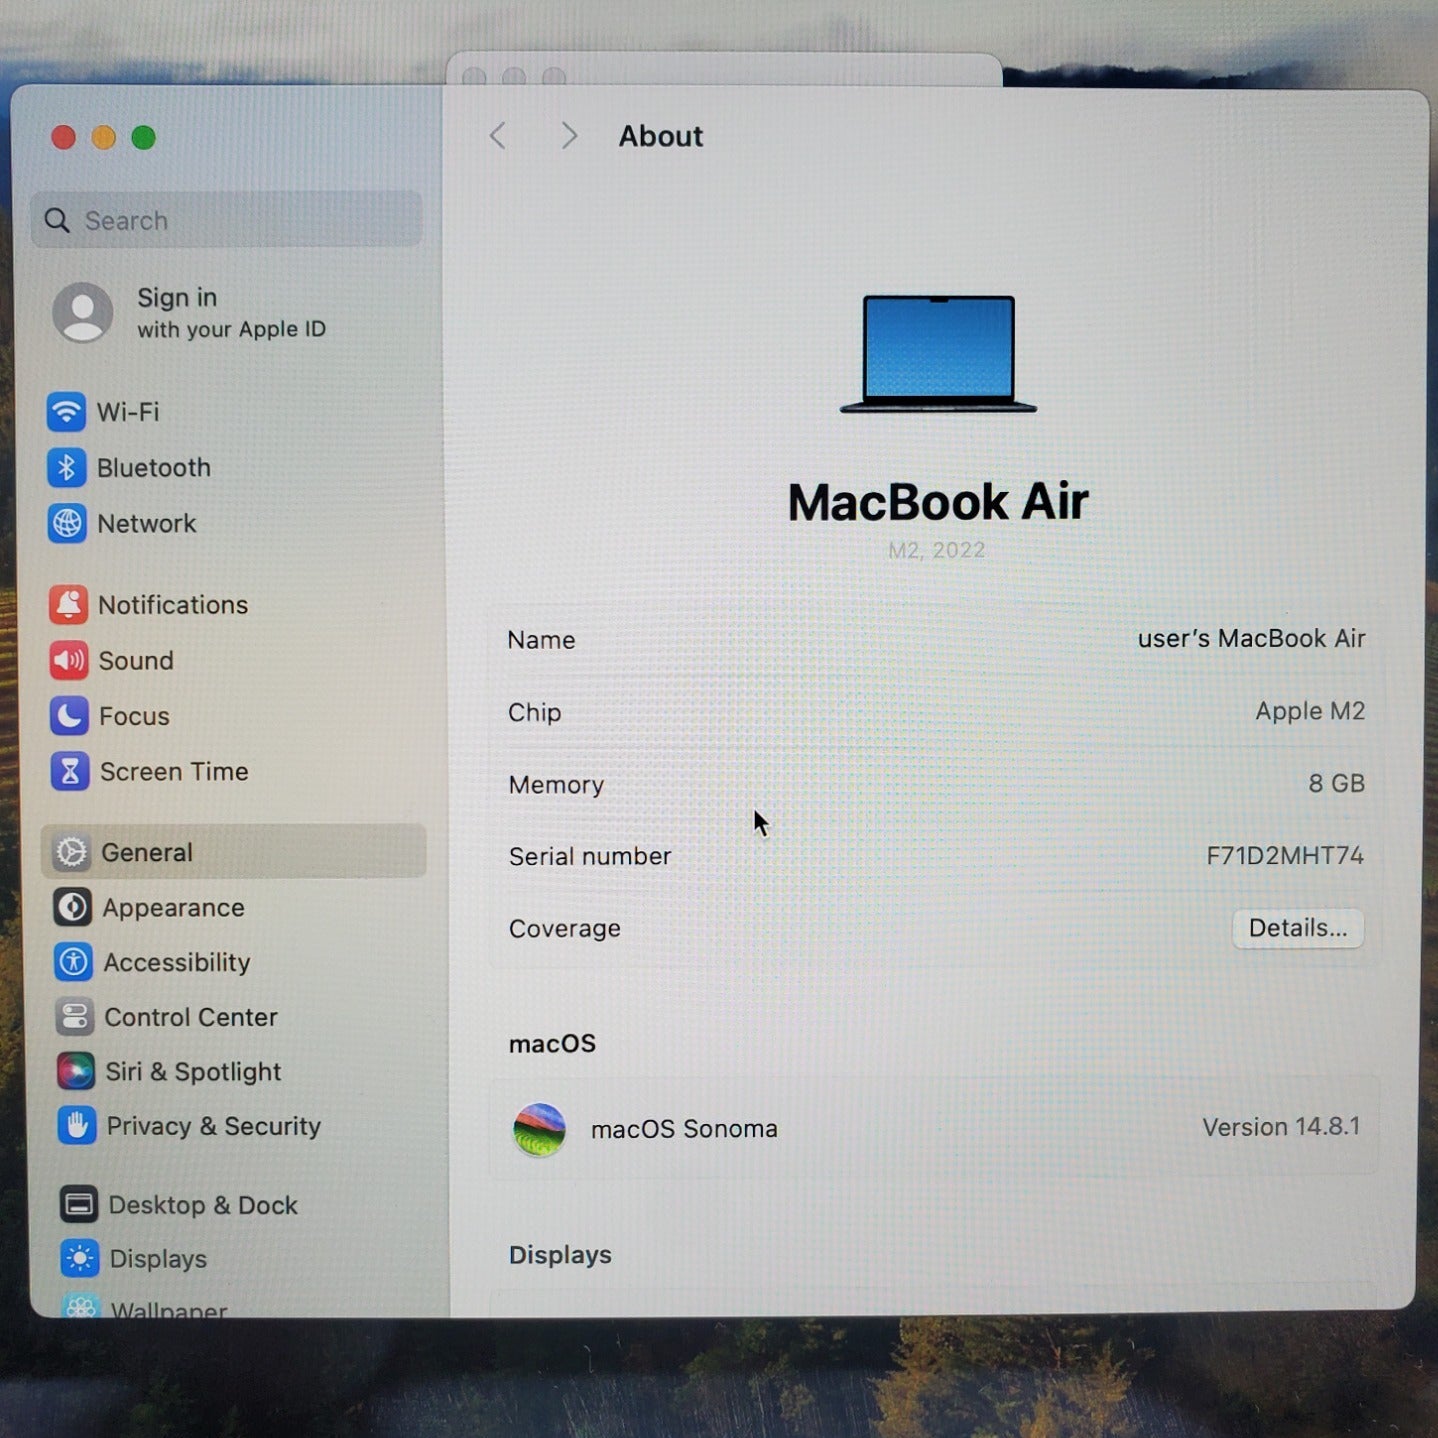The height and width of the screenshot is (1438, 1438).
Task: Click the computer name user's MacBook Air
Action: (x=1250, y=639)
